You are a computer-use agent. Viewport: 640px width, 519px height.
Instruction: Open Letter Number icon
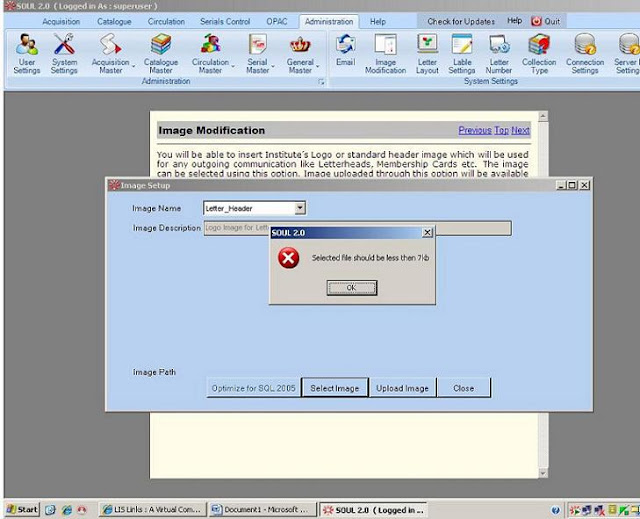[499, 44]
